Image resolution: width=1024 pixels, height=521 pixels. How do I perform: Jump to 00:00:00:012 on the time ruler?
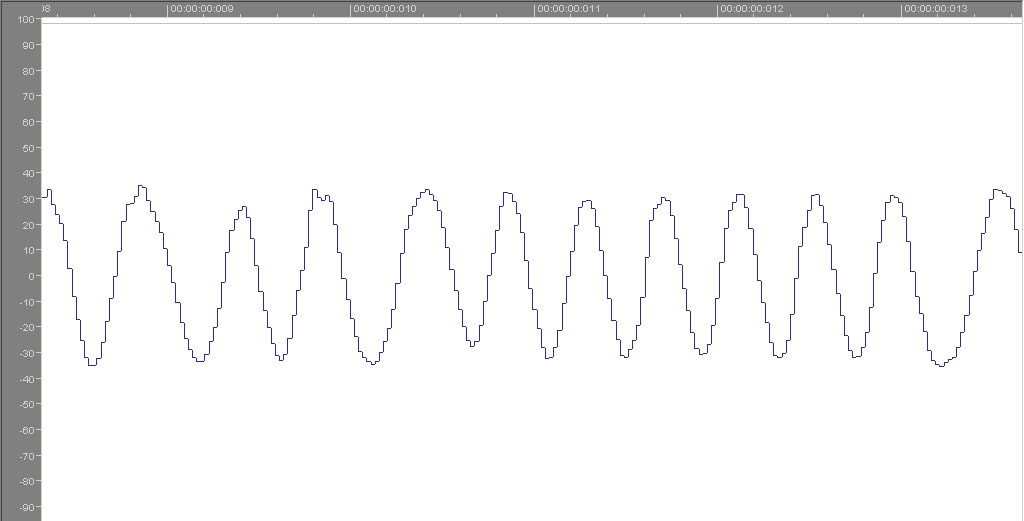coord(754,9)
